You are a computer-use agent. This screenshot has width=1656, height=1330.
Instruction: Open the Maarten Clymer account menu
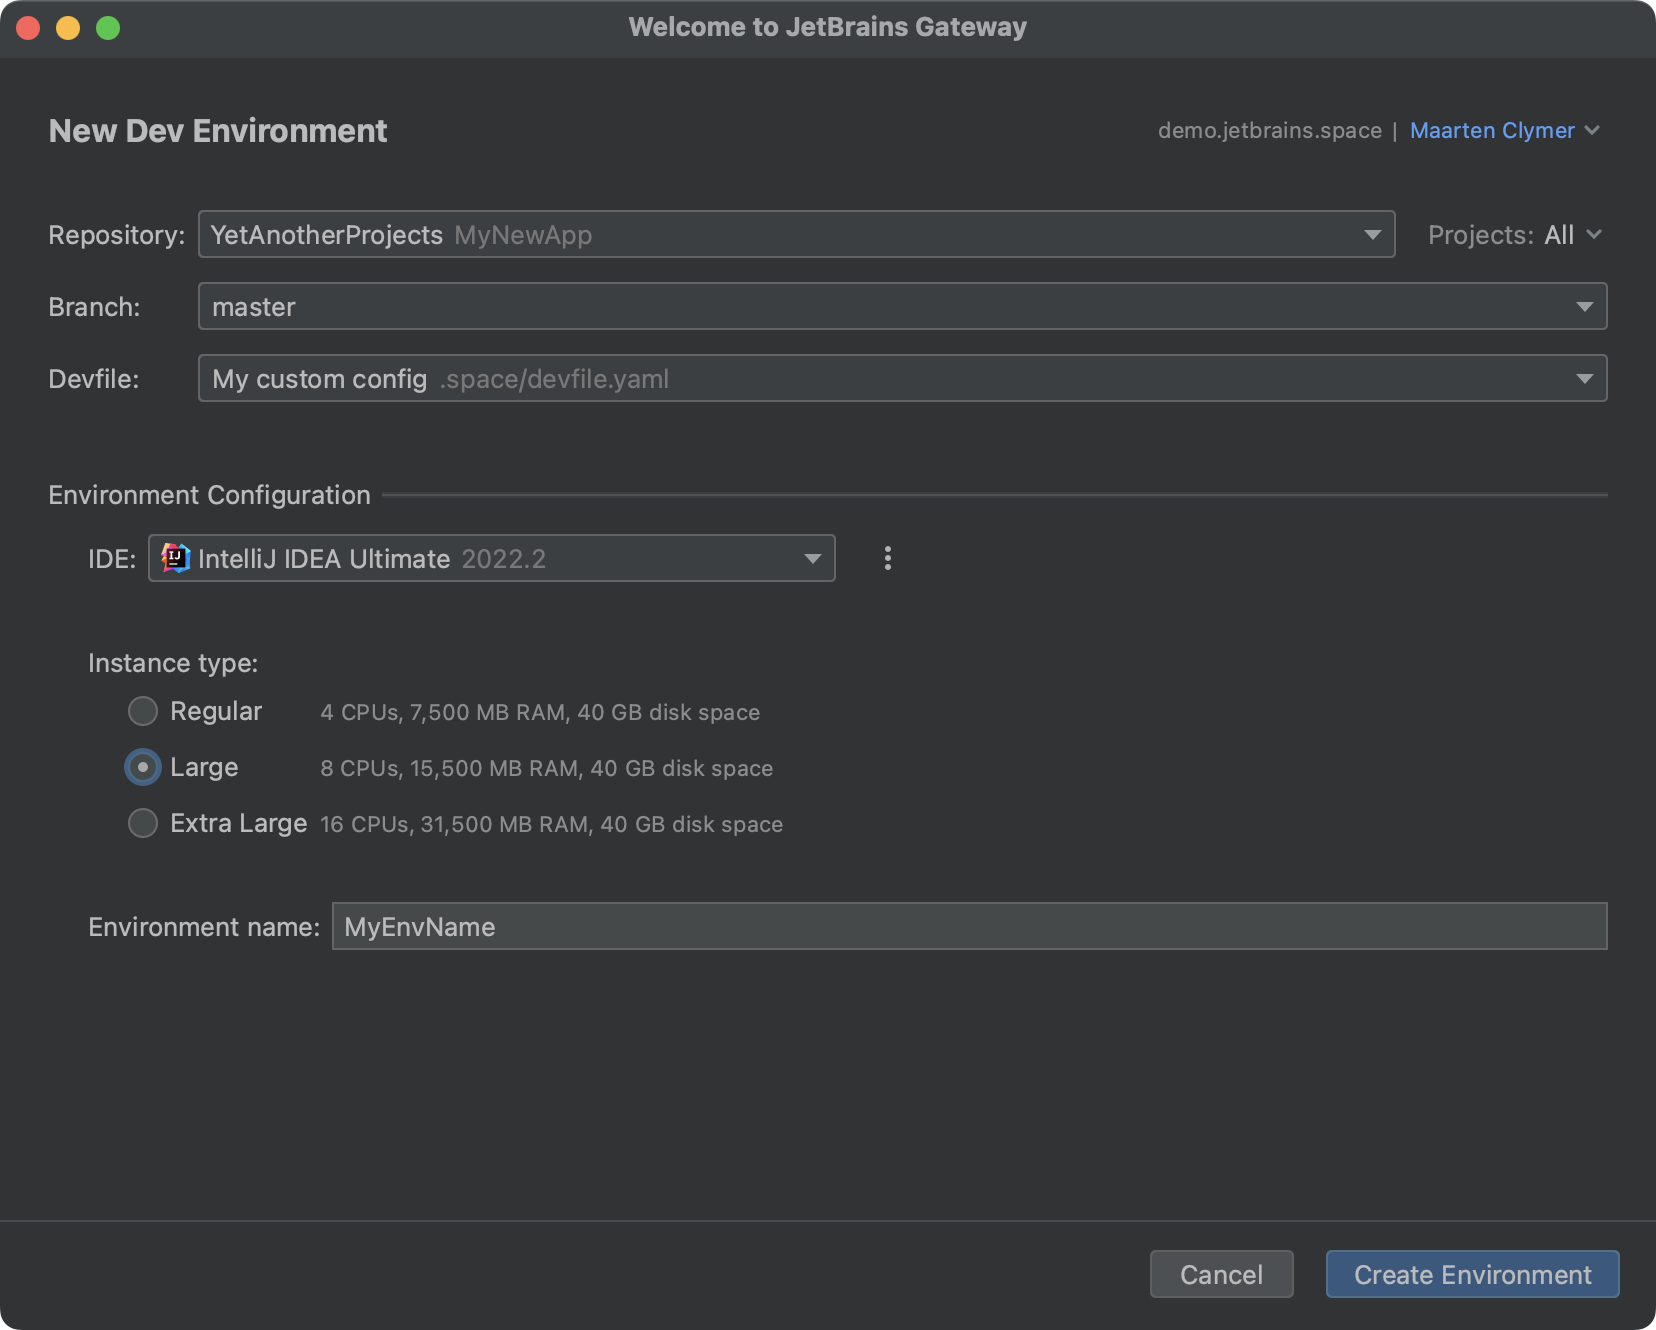click(x=1592, y=130)
